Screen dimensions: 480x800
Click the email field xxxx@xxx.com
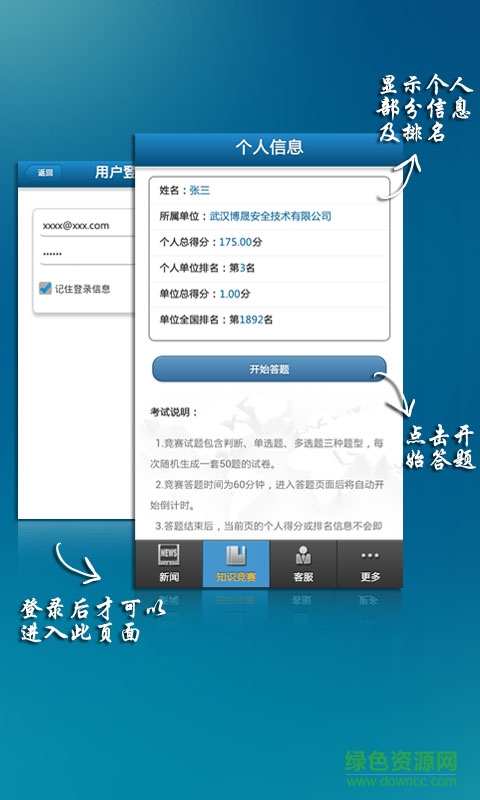(x=87, y=226)
